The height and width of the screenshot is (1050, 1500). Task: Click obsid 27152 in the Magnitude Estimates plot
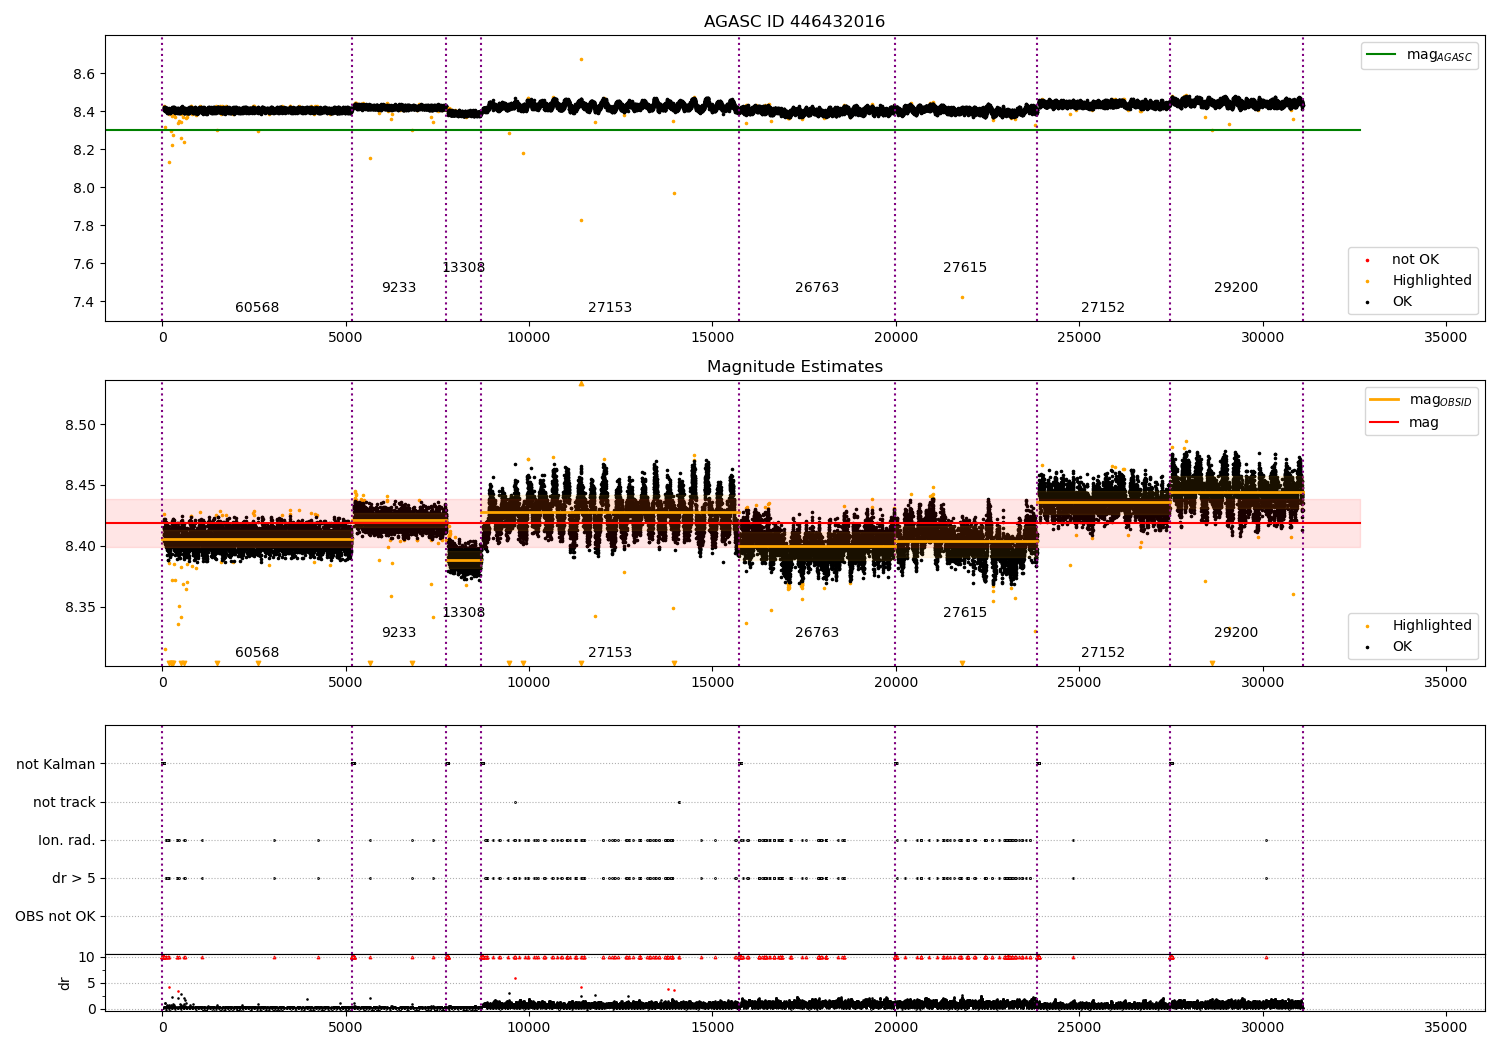[1103, 653]
